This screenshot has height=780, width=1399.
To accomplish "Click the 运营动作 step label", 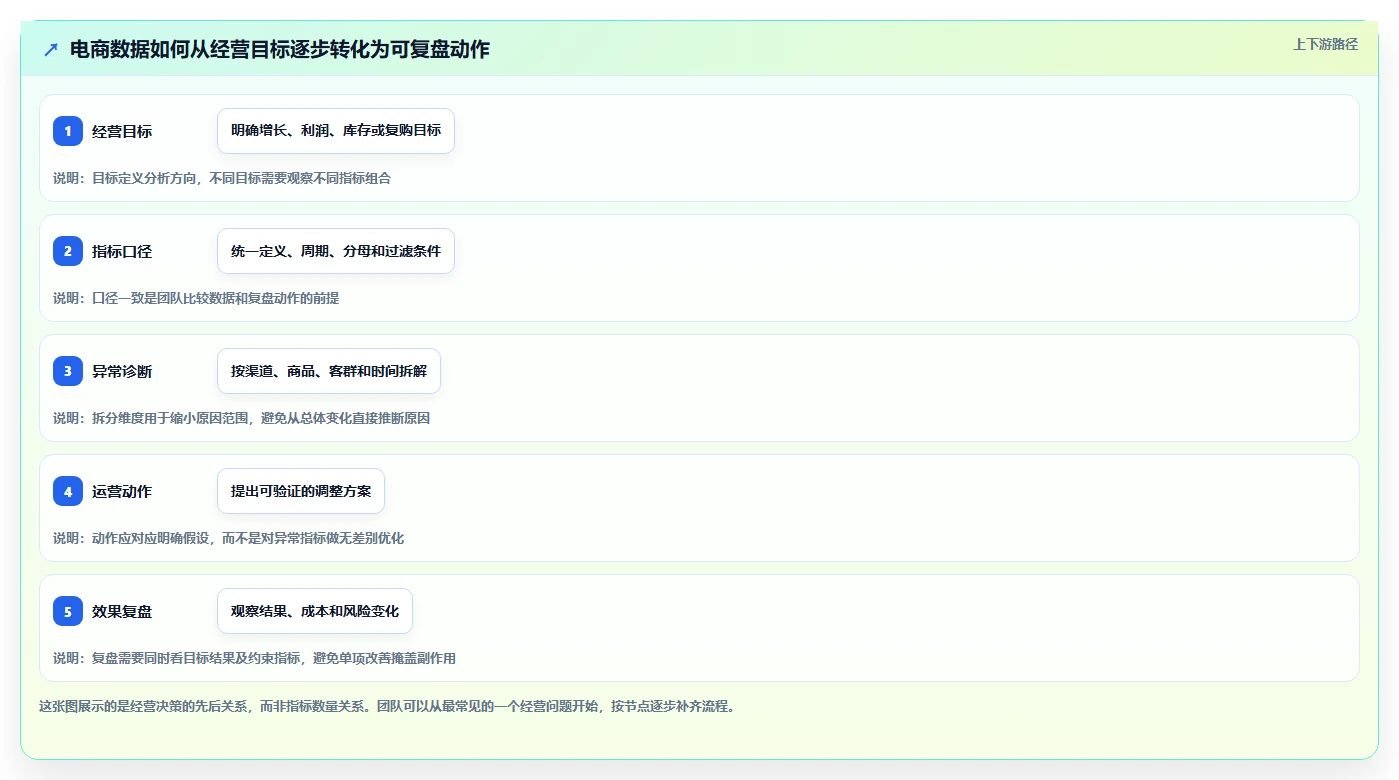I will [122, 491].
